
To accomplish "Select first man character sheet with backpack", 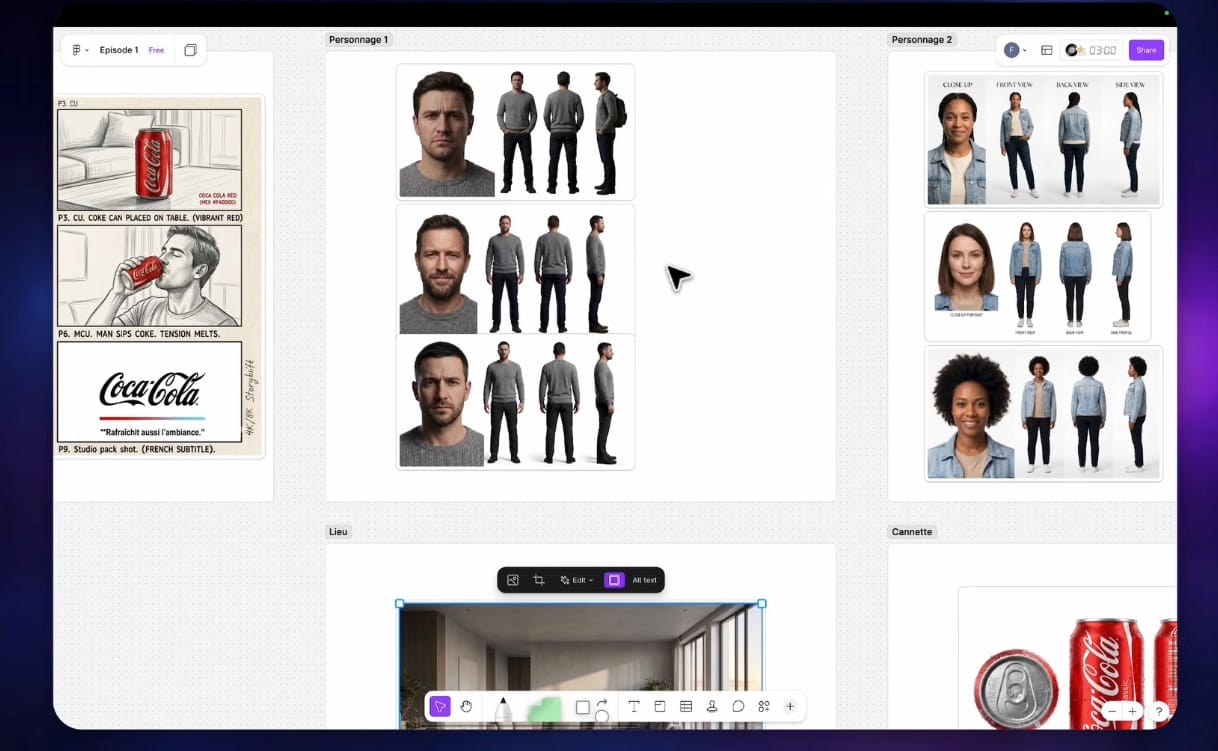I will pyautogui.click(x=515, y=132).
